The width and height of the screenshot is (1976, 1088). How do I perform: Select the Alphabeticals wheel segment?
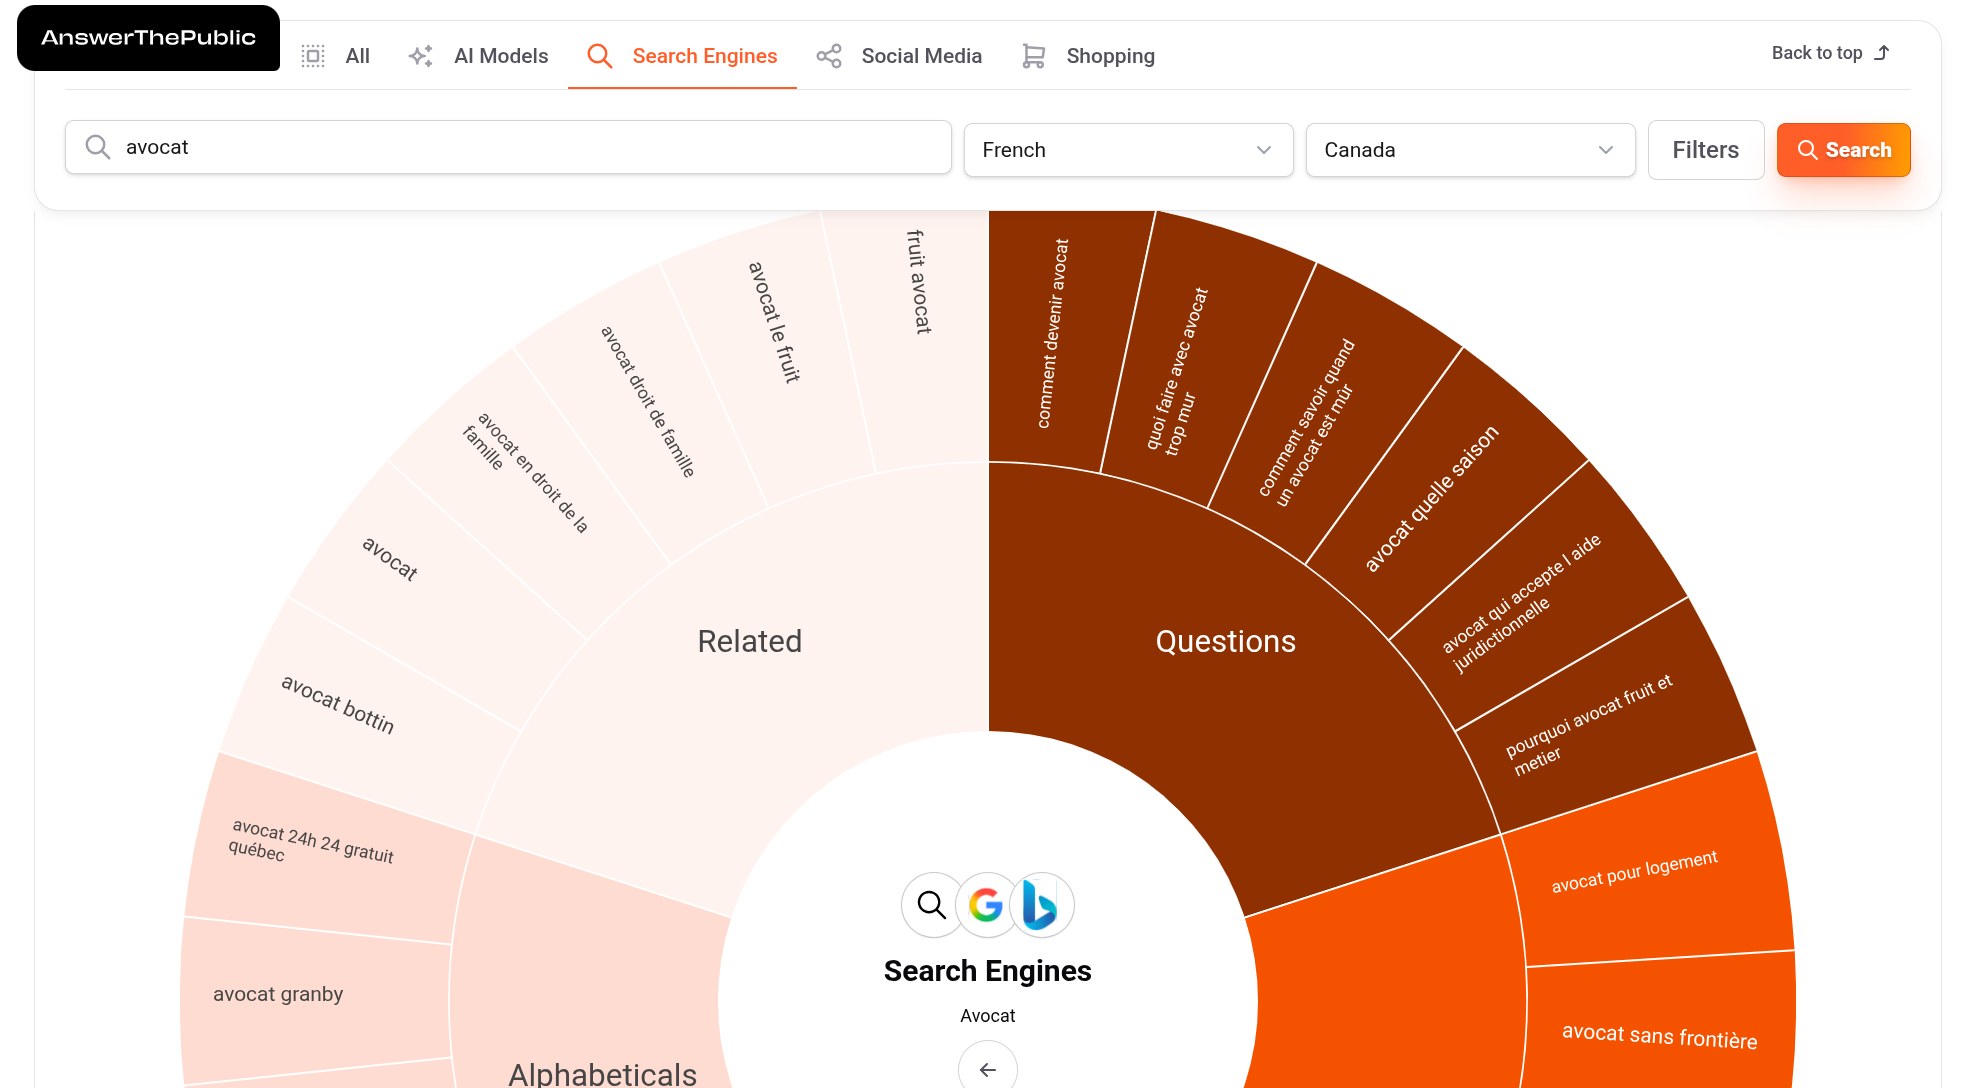[603, 1074]
